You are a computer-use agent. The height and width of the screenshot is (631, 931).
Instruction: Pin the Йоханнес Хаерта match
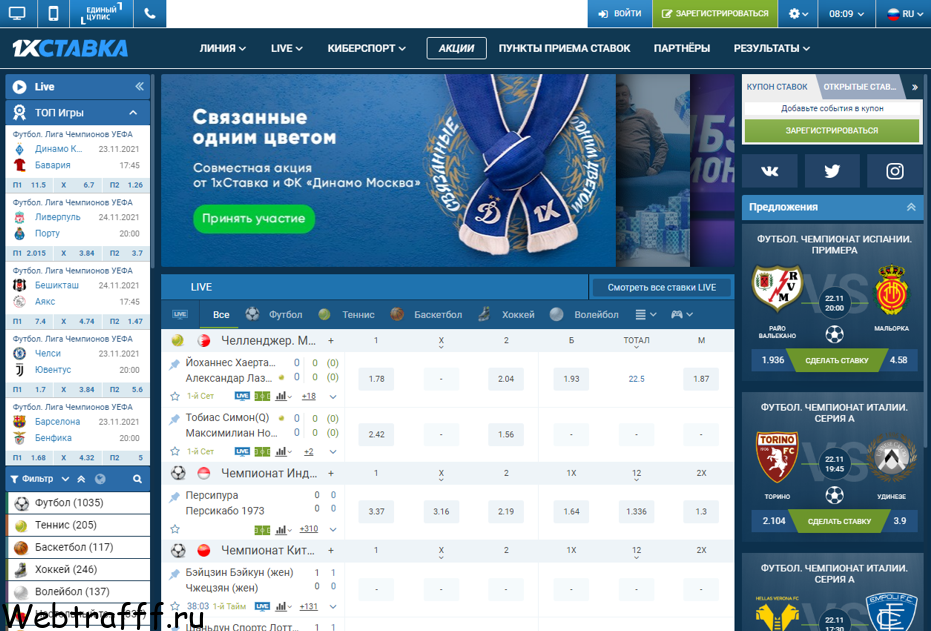(174, 364)
